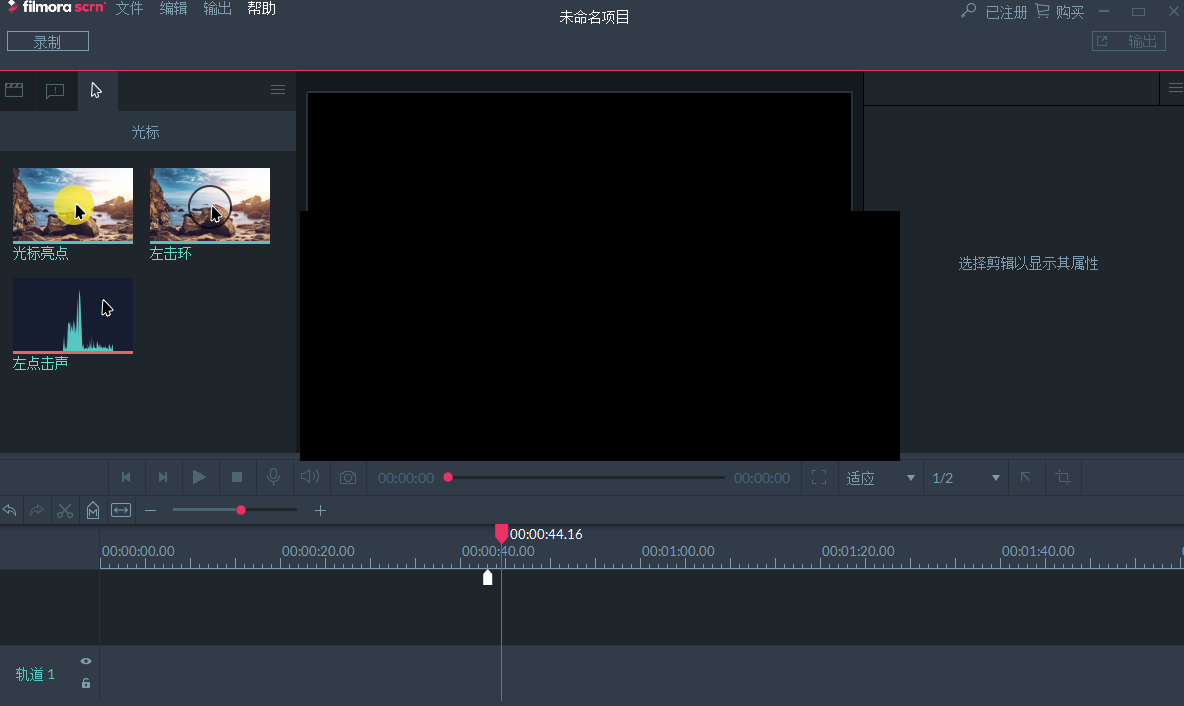Open the 适应 zoom dropdown
The image size is (1184, 706).
881,478
